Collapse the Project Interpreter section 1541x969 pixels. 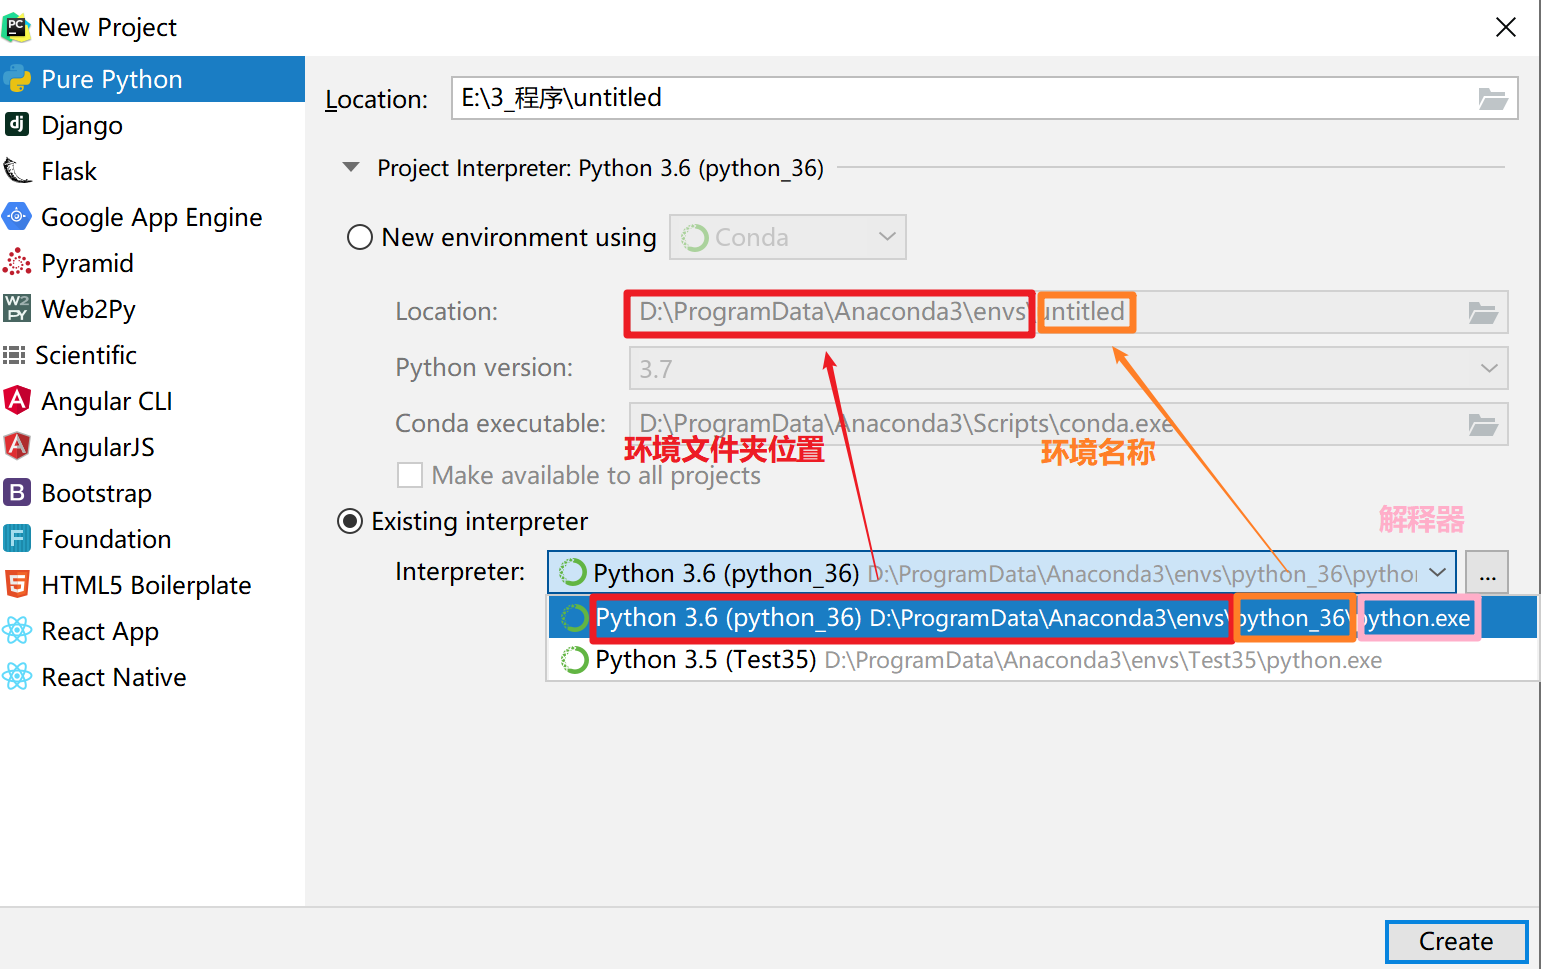[351, 168]
